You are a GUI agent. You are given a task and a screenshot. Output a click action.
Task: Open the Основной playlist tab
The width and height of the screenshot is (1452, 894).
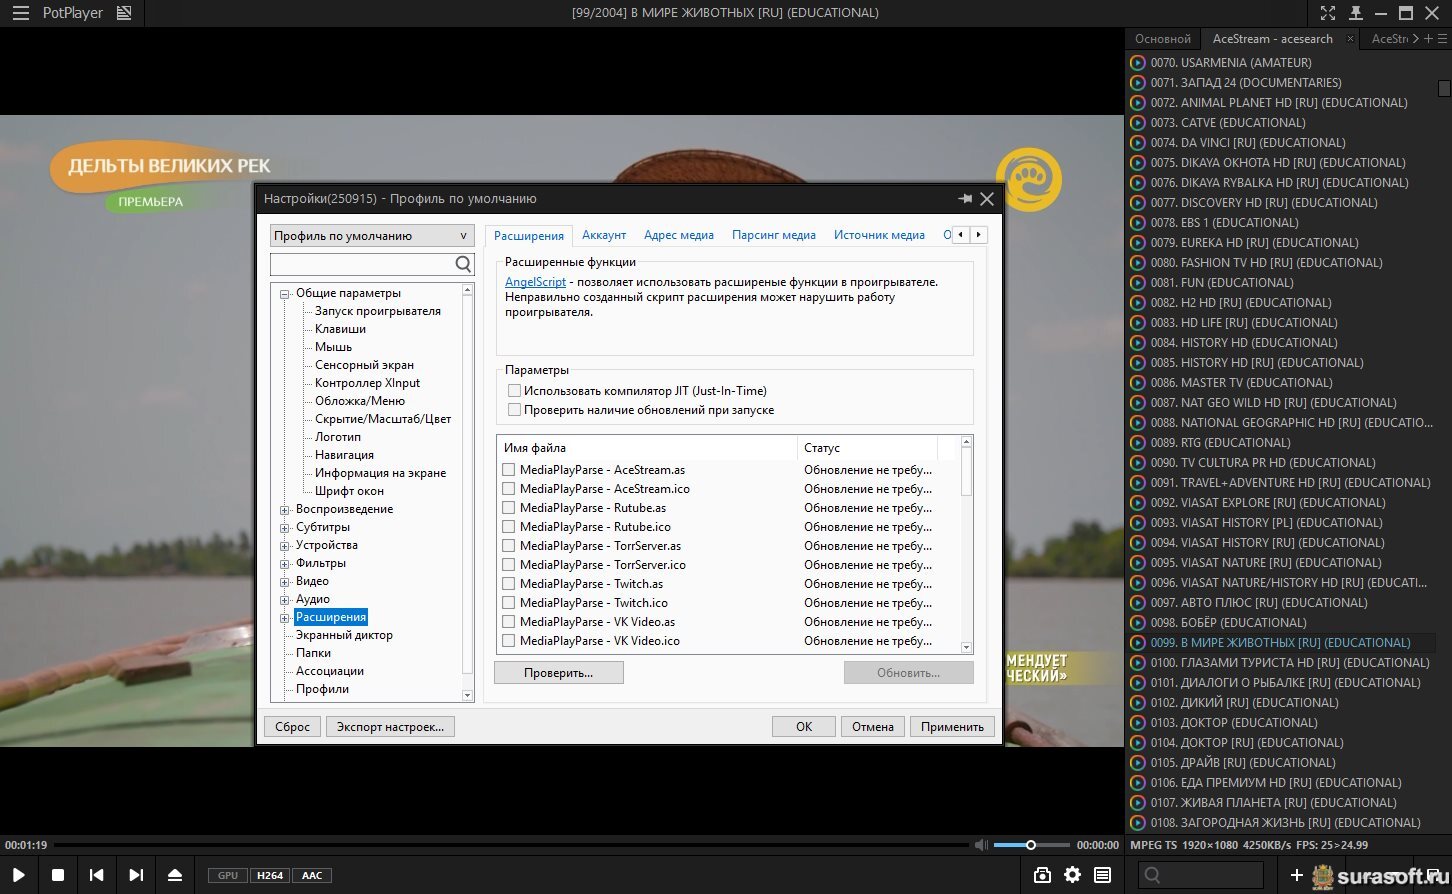coord(1162,39)
